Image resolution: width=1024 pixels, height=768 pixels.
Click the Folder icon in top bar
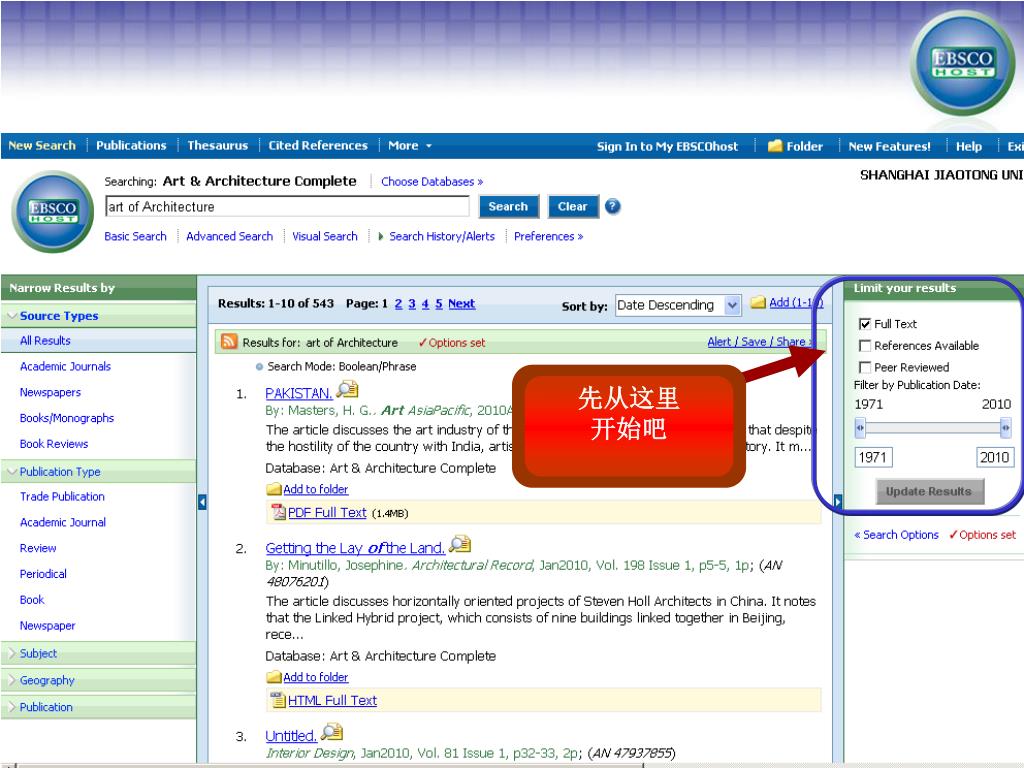point(775,146)
